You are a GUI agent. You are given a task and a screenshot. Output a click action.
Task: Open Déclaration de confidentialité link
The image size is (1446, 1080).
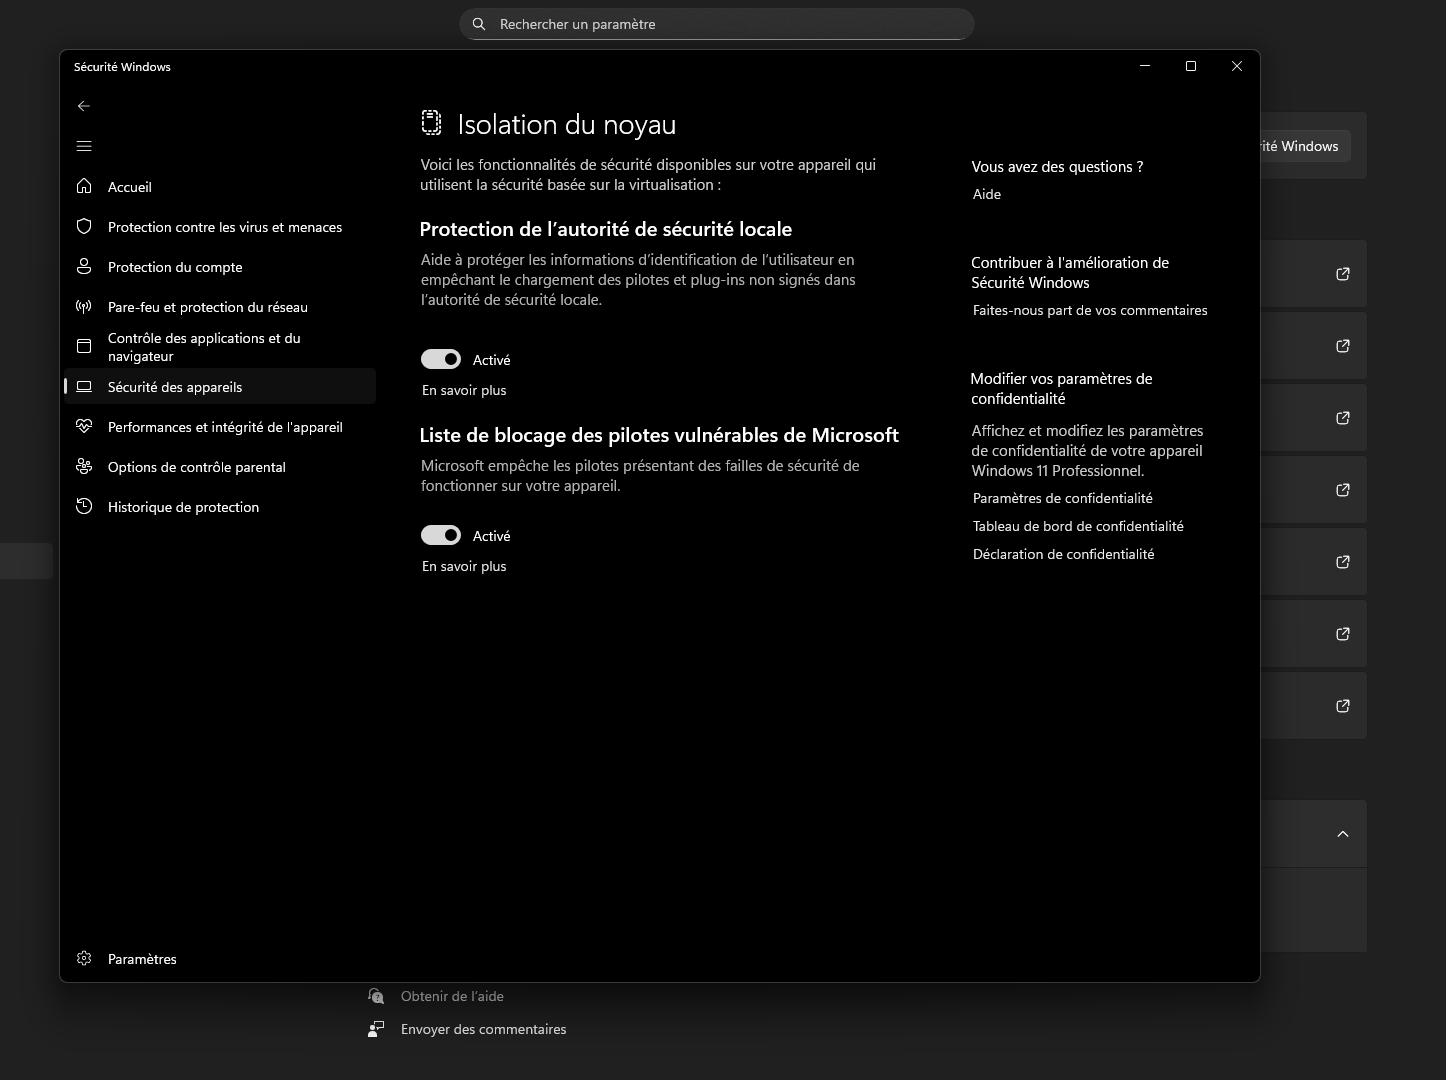click(1064, 554)
